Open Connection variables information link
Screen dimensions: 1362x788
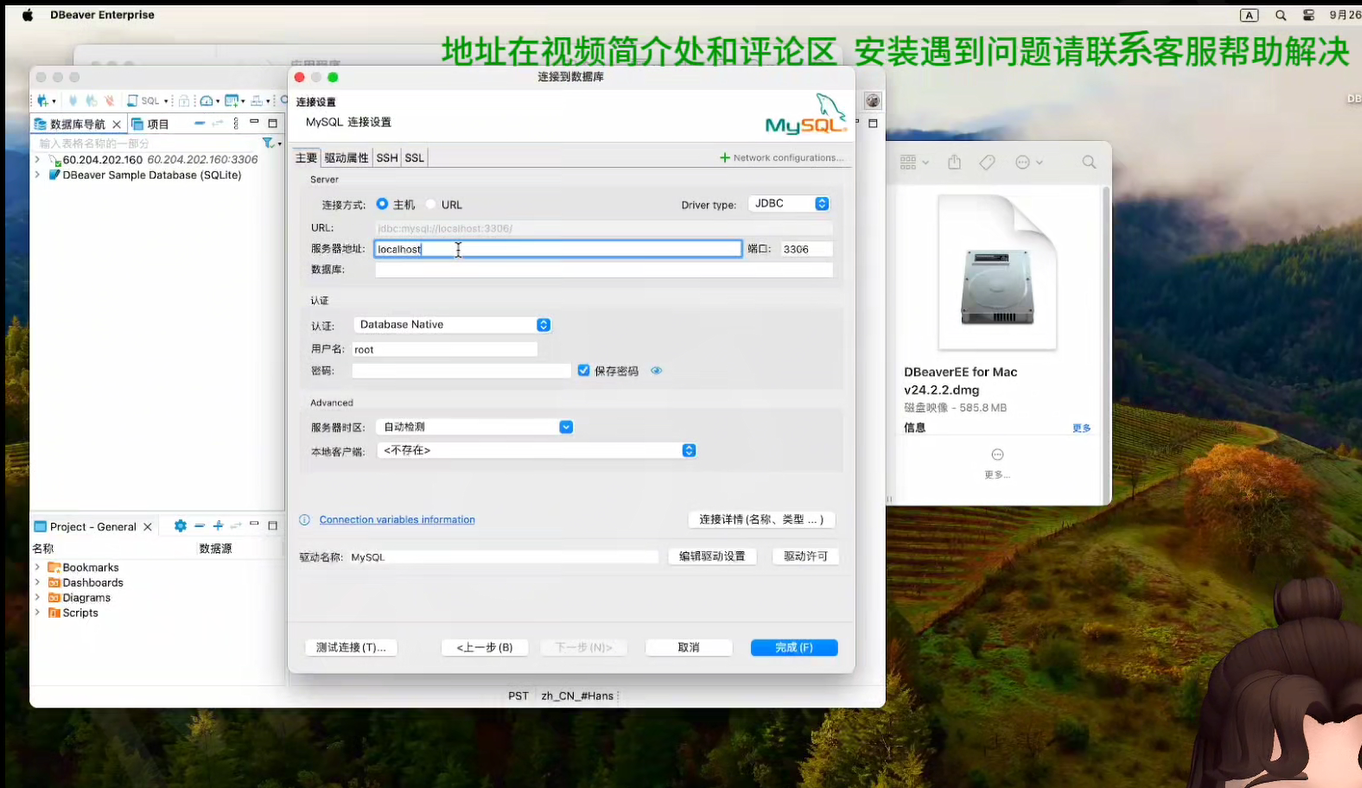[397, 520]
